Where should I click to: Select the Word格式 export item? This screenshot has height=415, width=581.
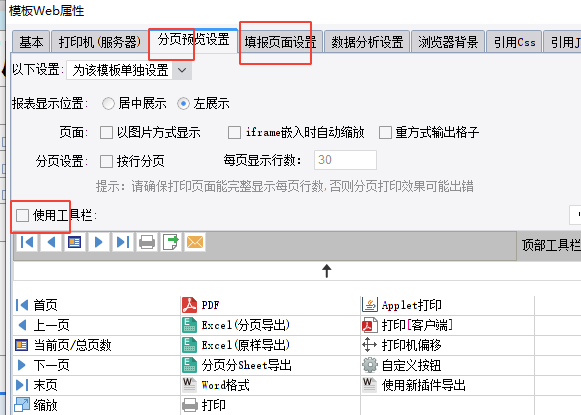[x=216, y=385]
